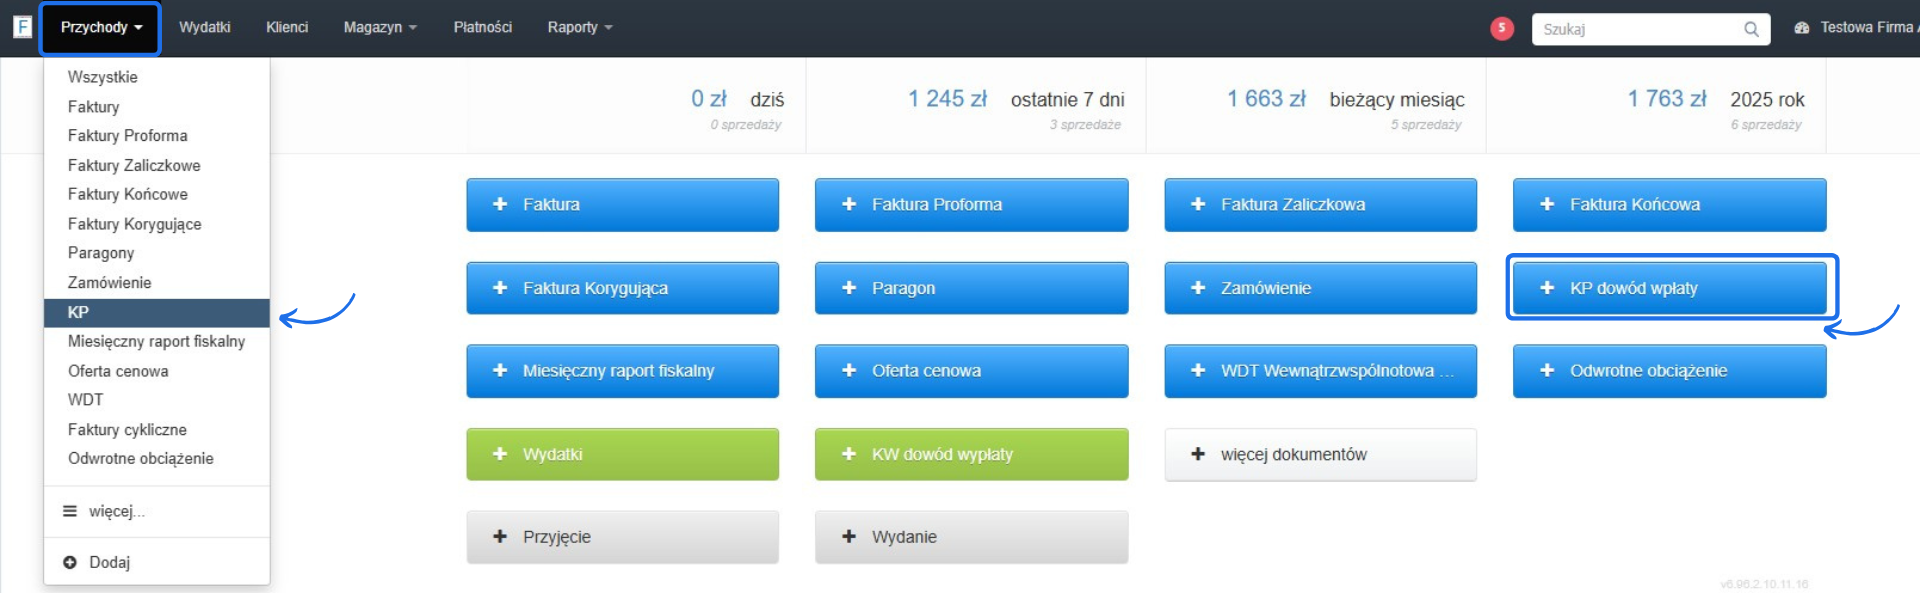Click the plus icon on KP dowód wpłaty

click(1547, 288)
